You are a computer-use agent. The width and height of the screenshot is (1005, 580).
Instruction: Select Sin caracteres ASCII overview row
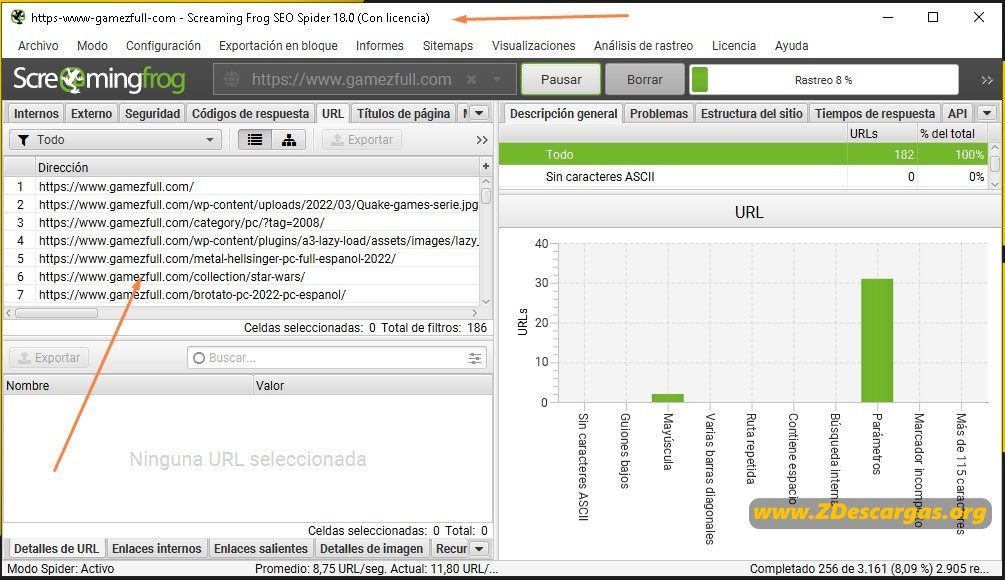[743, 176]
